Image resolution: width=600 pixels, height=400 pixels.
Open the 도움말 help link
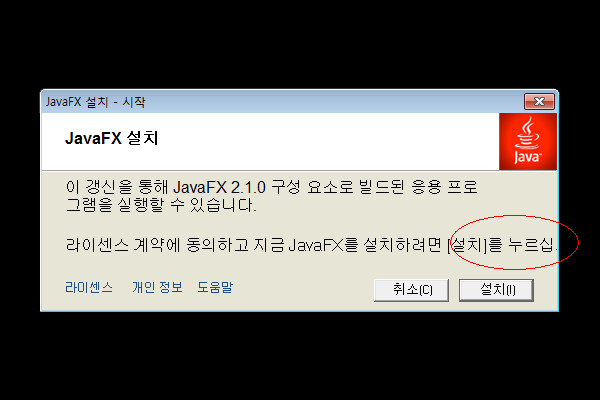(x=215, y=287)
